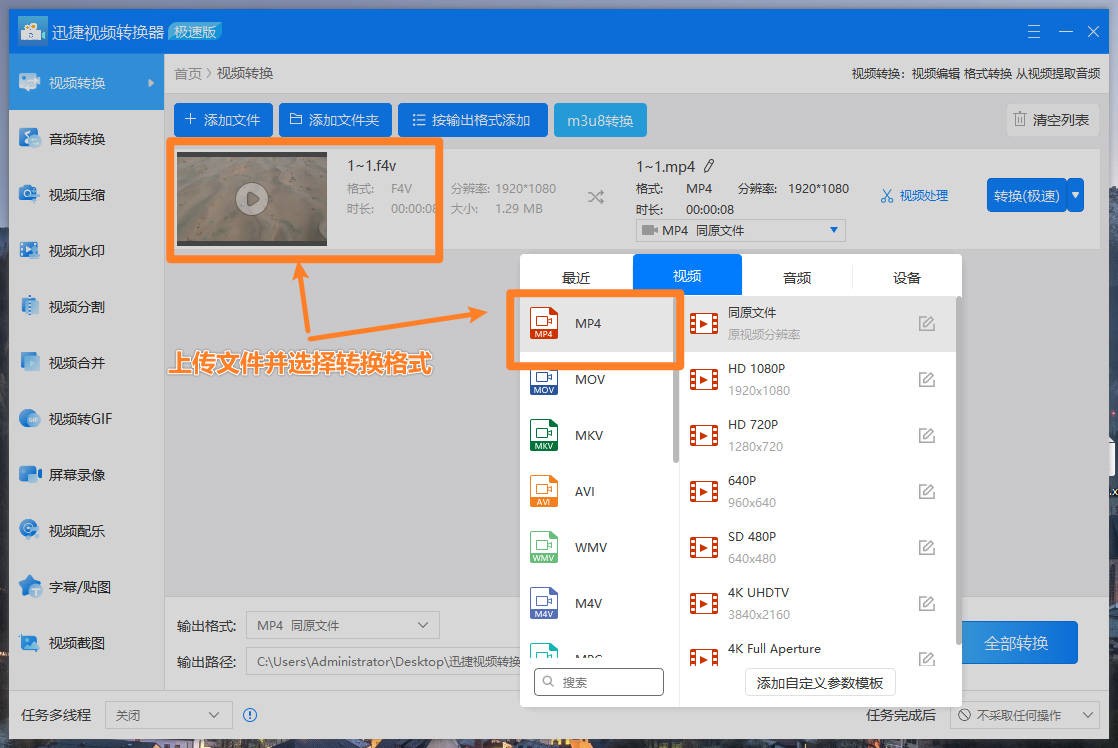The width and height of the screenshot is (1118, 748).
Task: Expand the 输出格式 combo box
Action: tap(342, 624)
